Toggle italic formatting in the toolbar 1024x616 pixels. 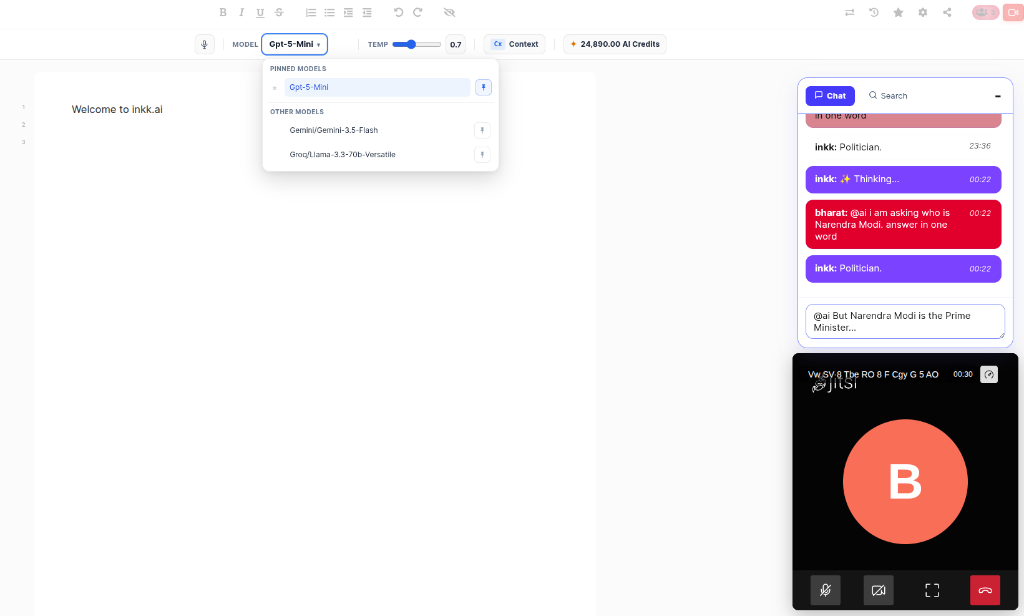242,12
